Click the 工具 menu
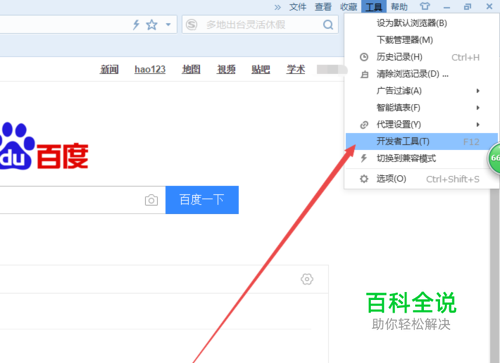Screen dimensions: 500x363 374,7
